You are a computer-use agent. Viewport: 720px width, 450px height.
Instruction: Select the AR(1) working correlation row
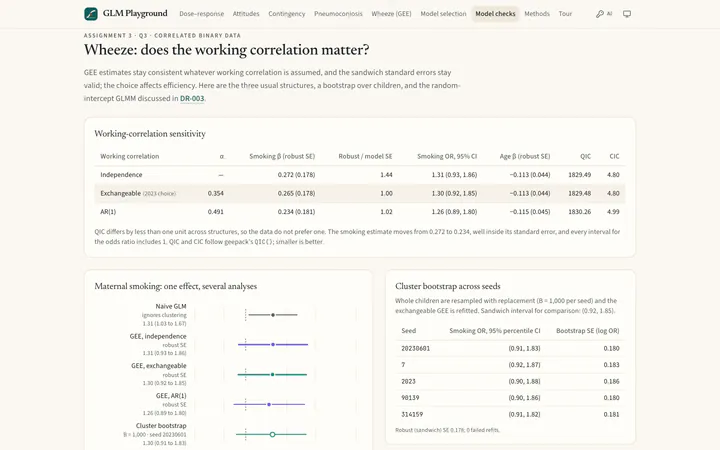[360, 212]
